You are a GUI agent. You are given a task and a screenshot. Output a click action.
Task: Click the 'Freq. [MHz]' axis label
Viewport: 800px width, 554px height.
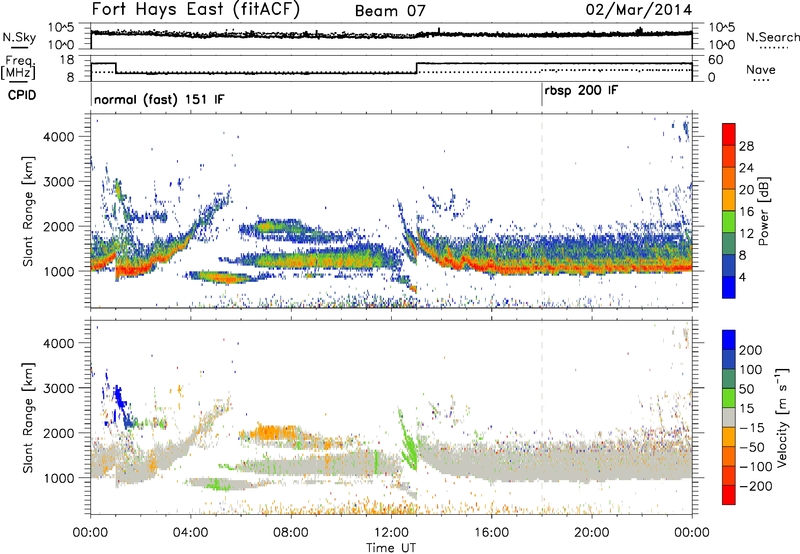(19, 67)
